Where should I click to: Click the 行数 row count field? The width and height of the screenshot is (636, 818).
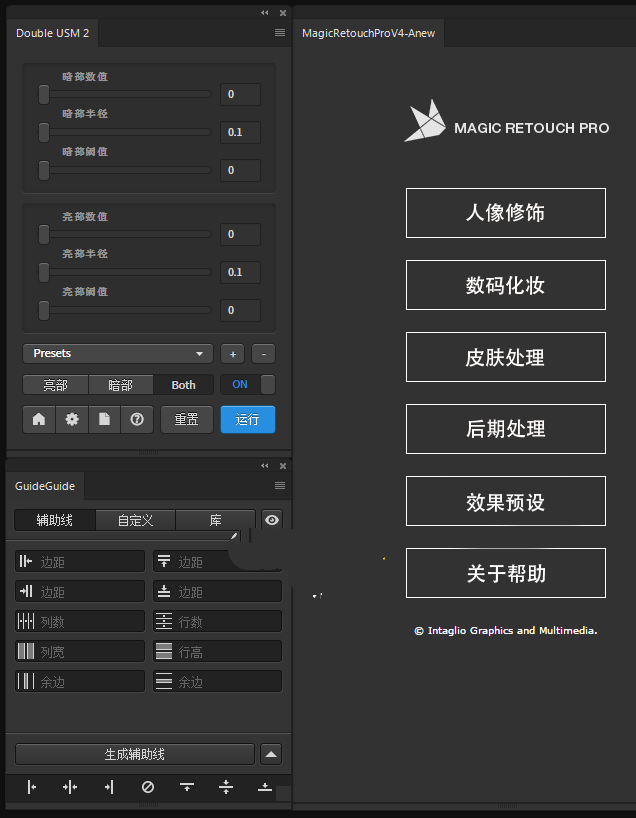(218, 621)
